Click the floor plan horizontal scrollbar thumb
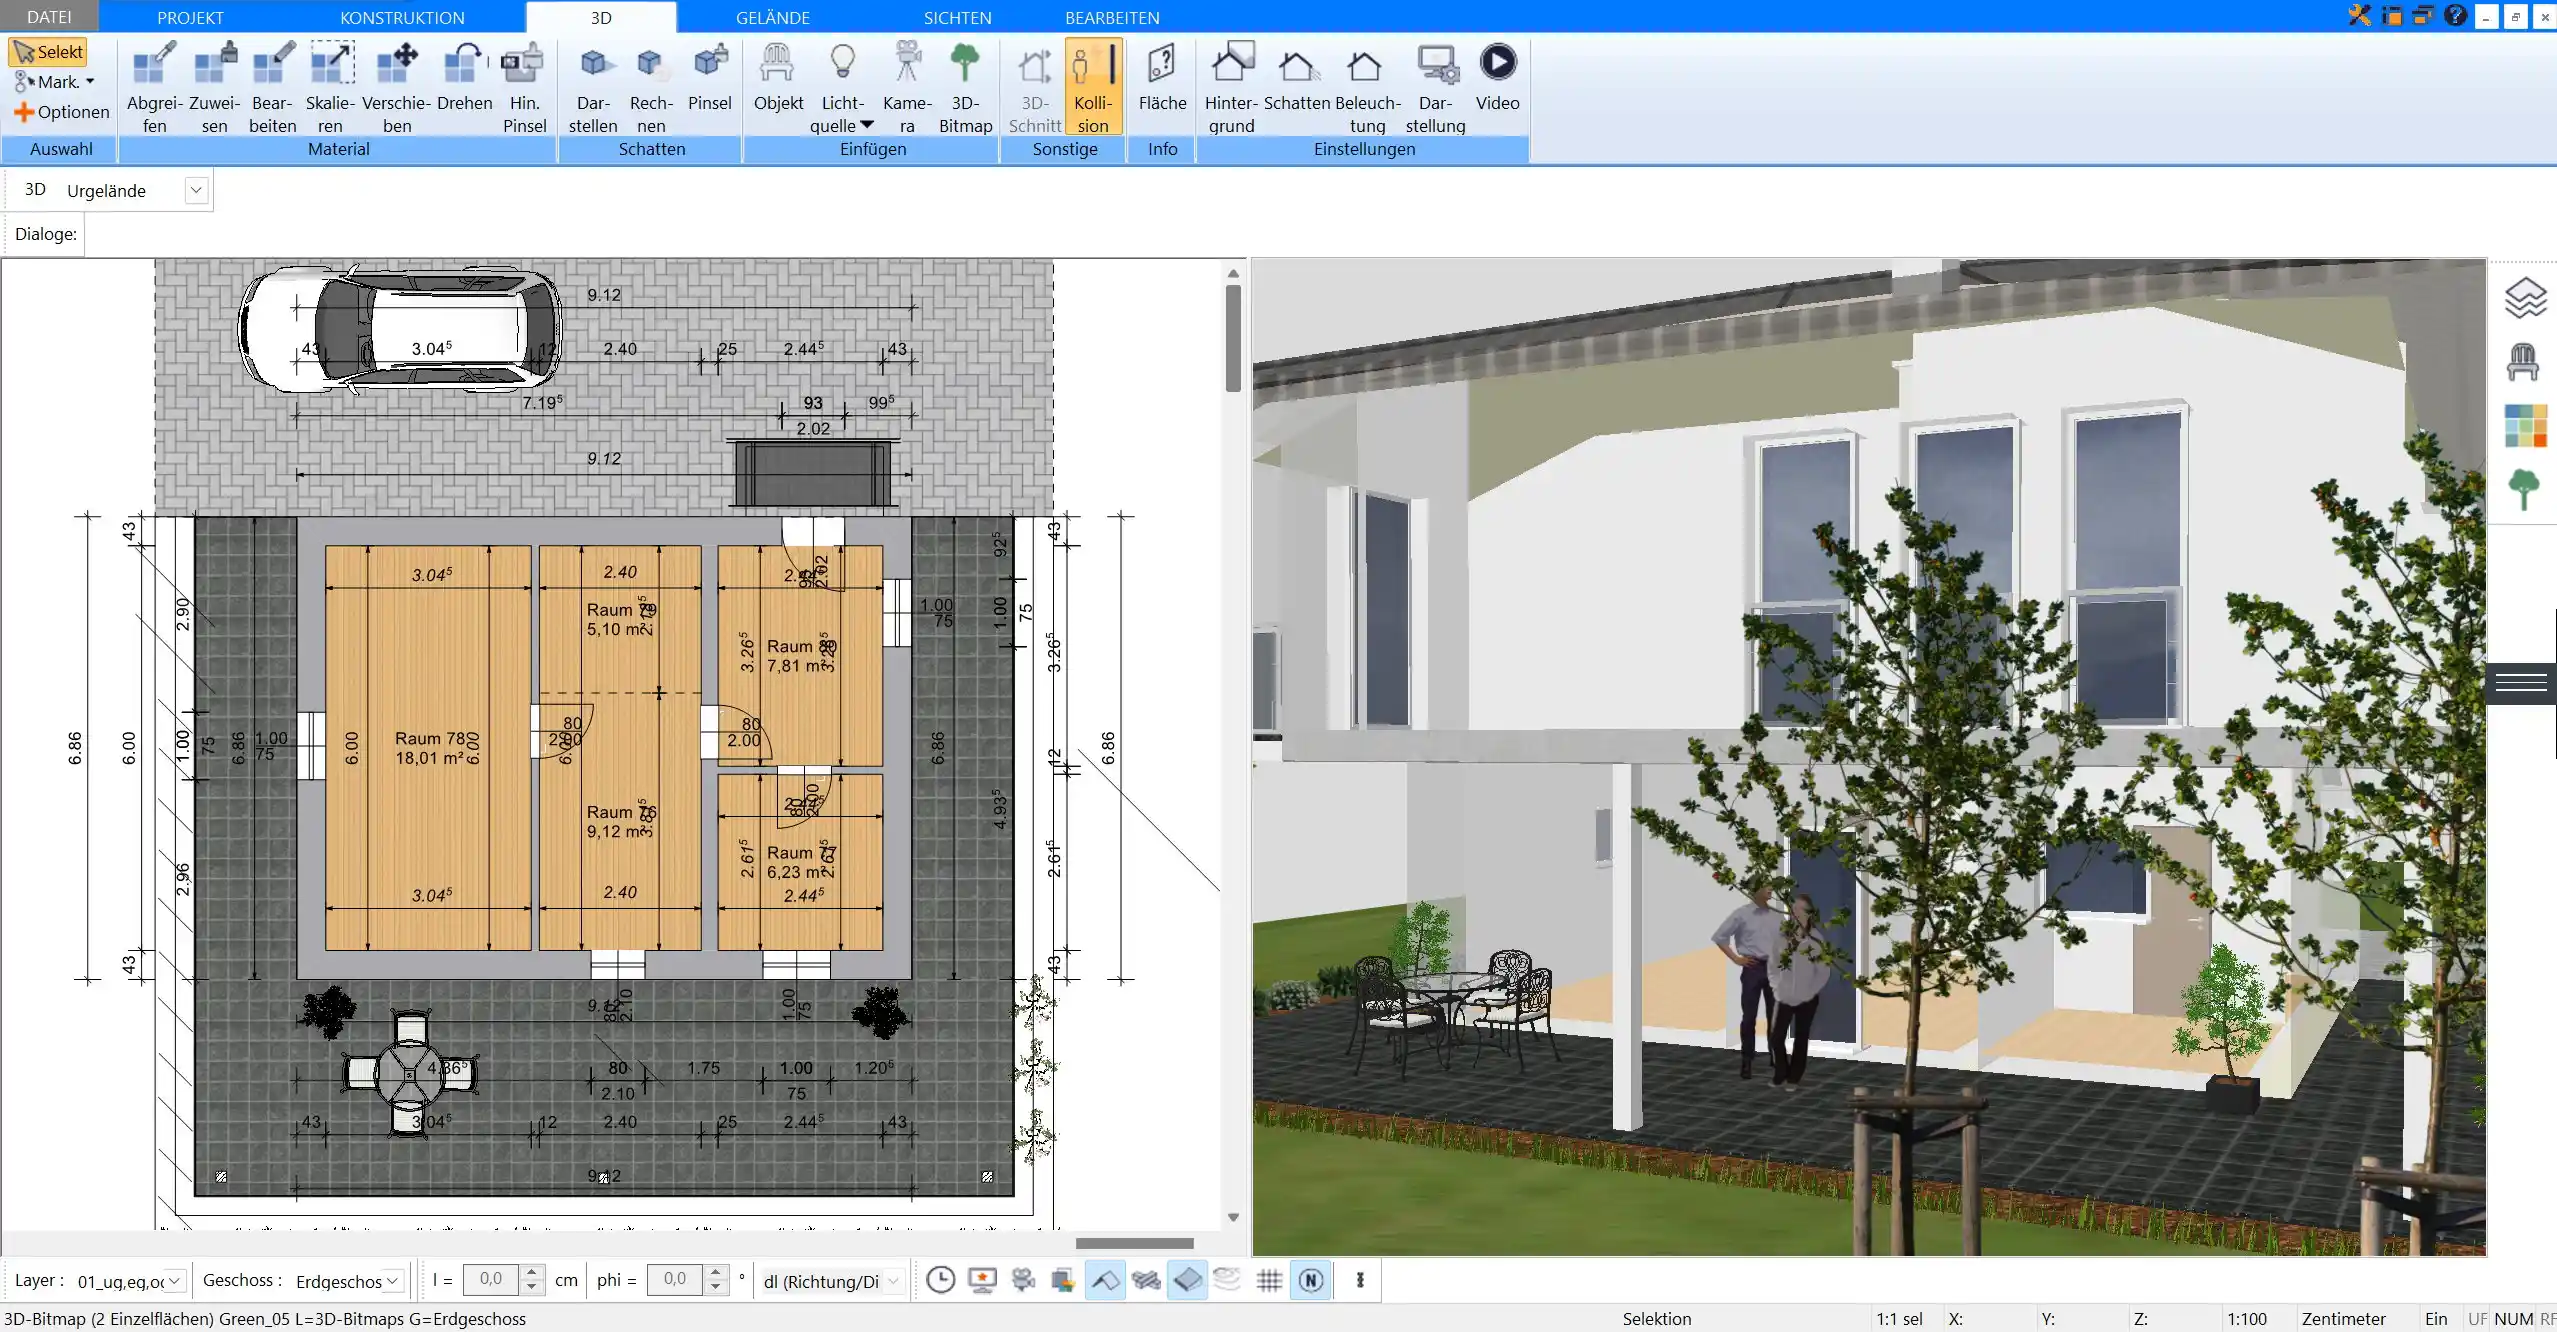The height and width of the screenshot is (1332, 2557). click(x=1134, y=1243)
